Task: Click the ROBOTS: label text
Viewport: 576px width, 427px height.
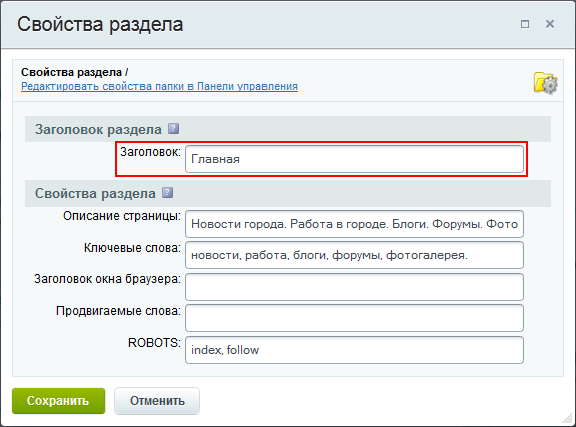Action: click(x=154, y=342)
